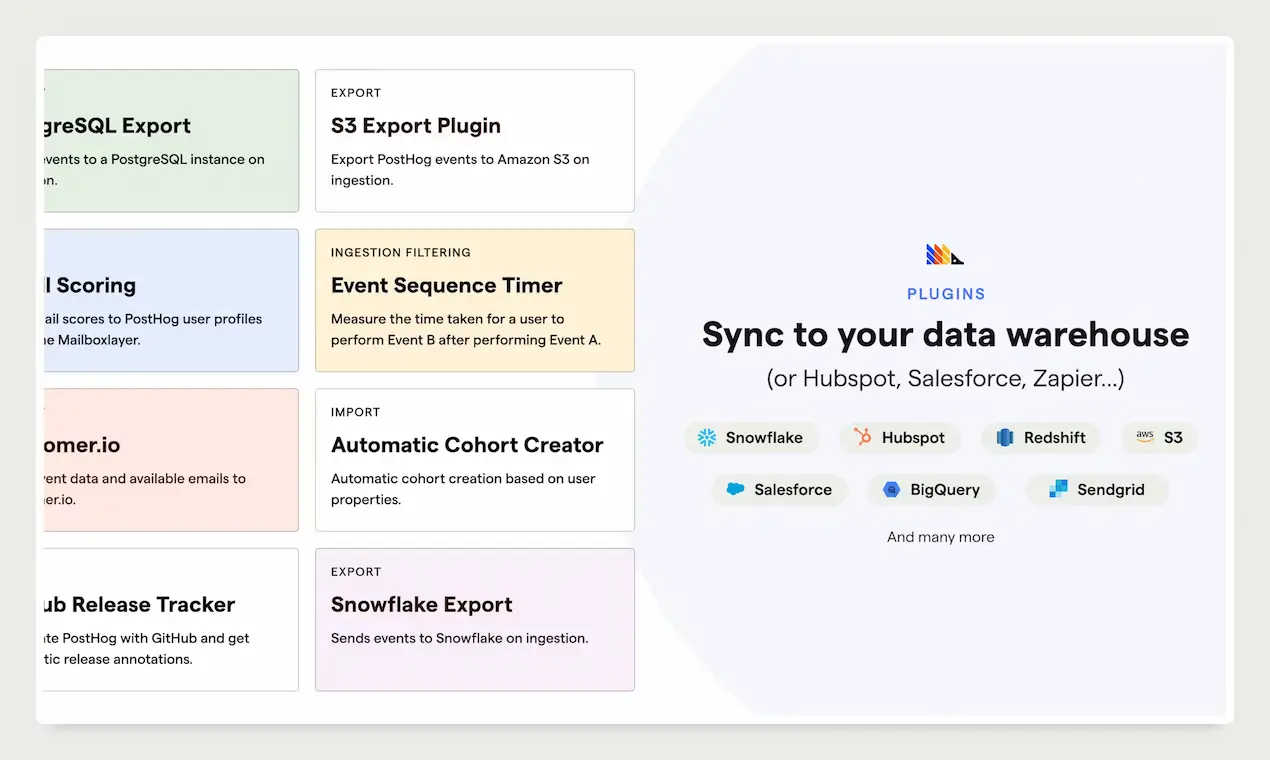Click the PLUGINS label link
This screenshot has height=760, width=1270.
point(945,294)
